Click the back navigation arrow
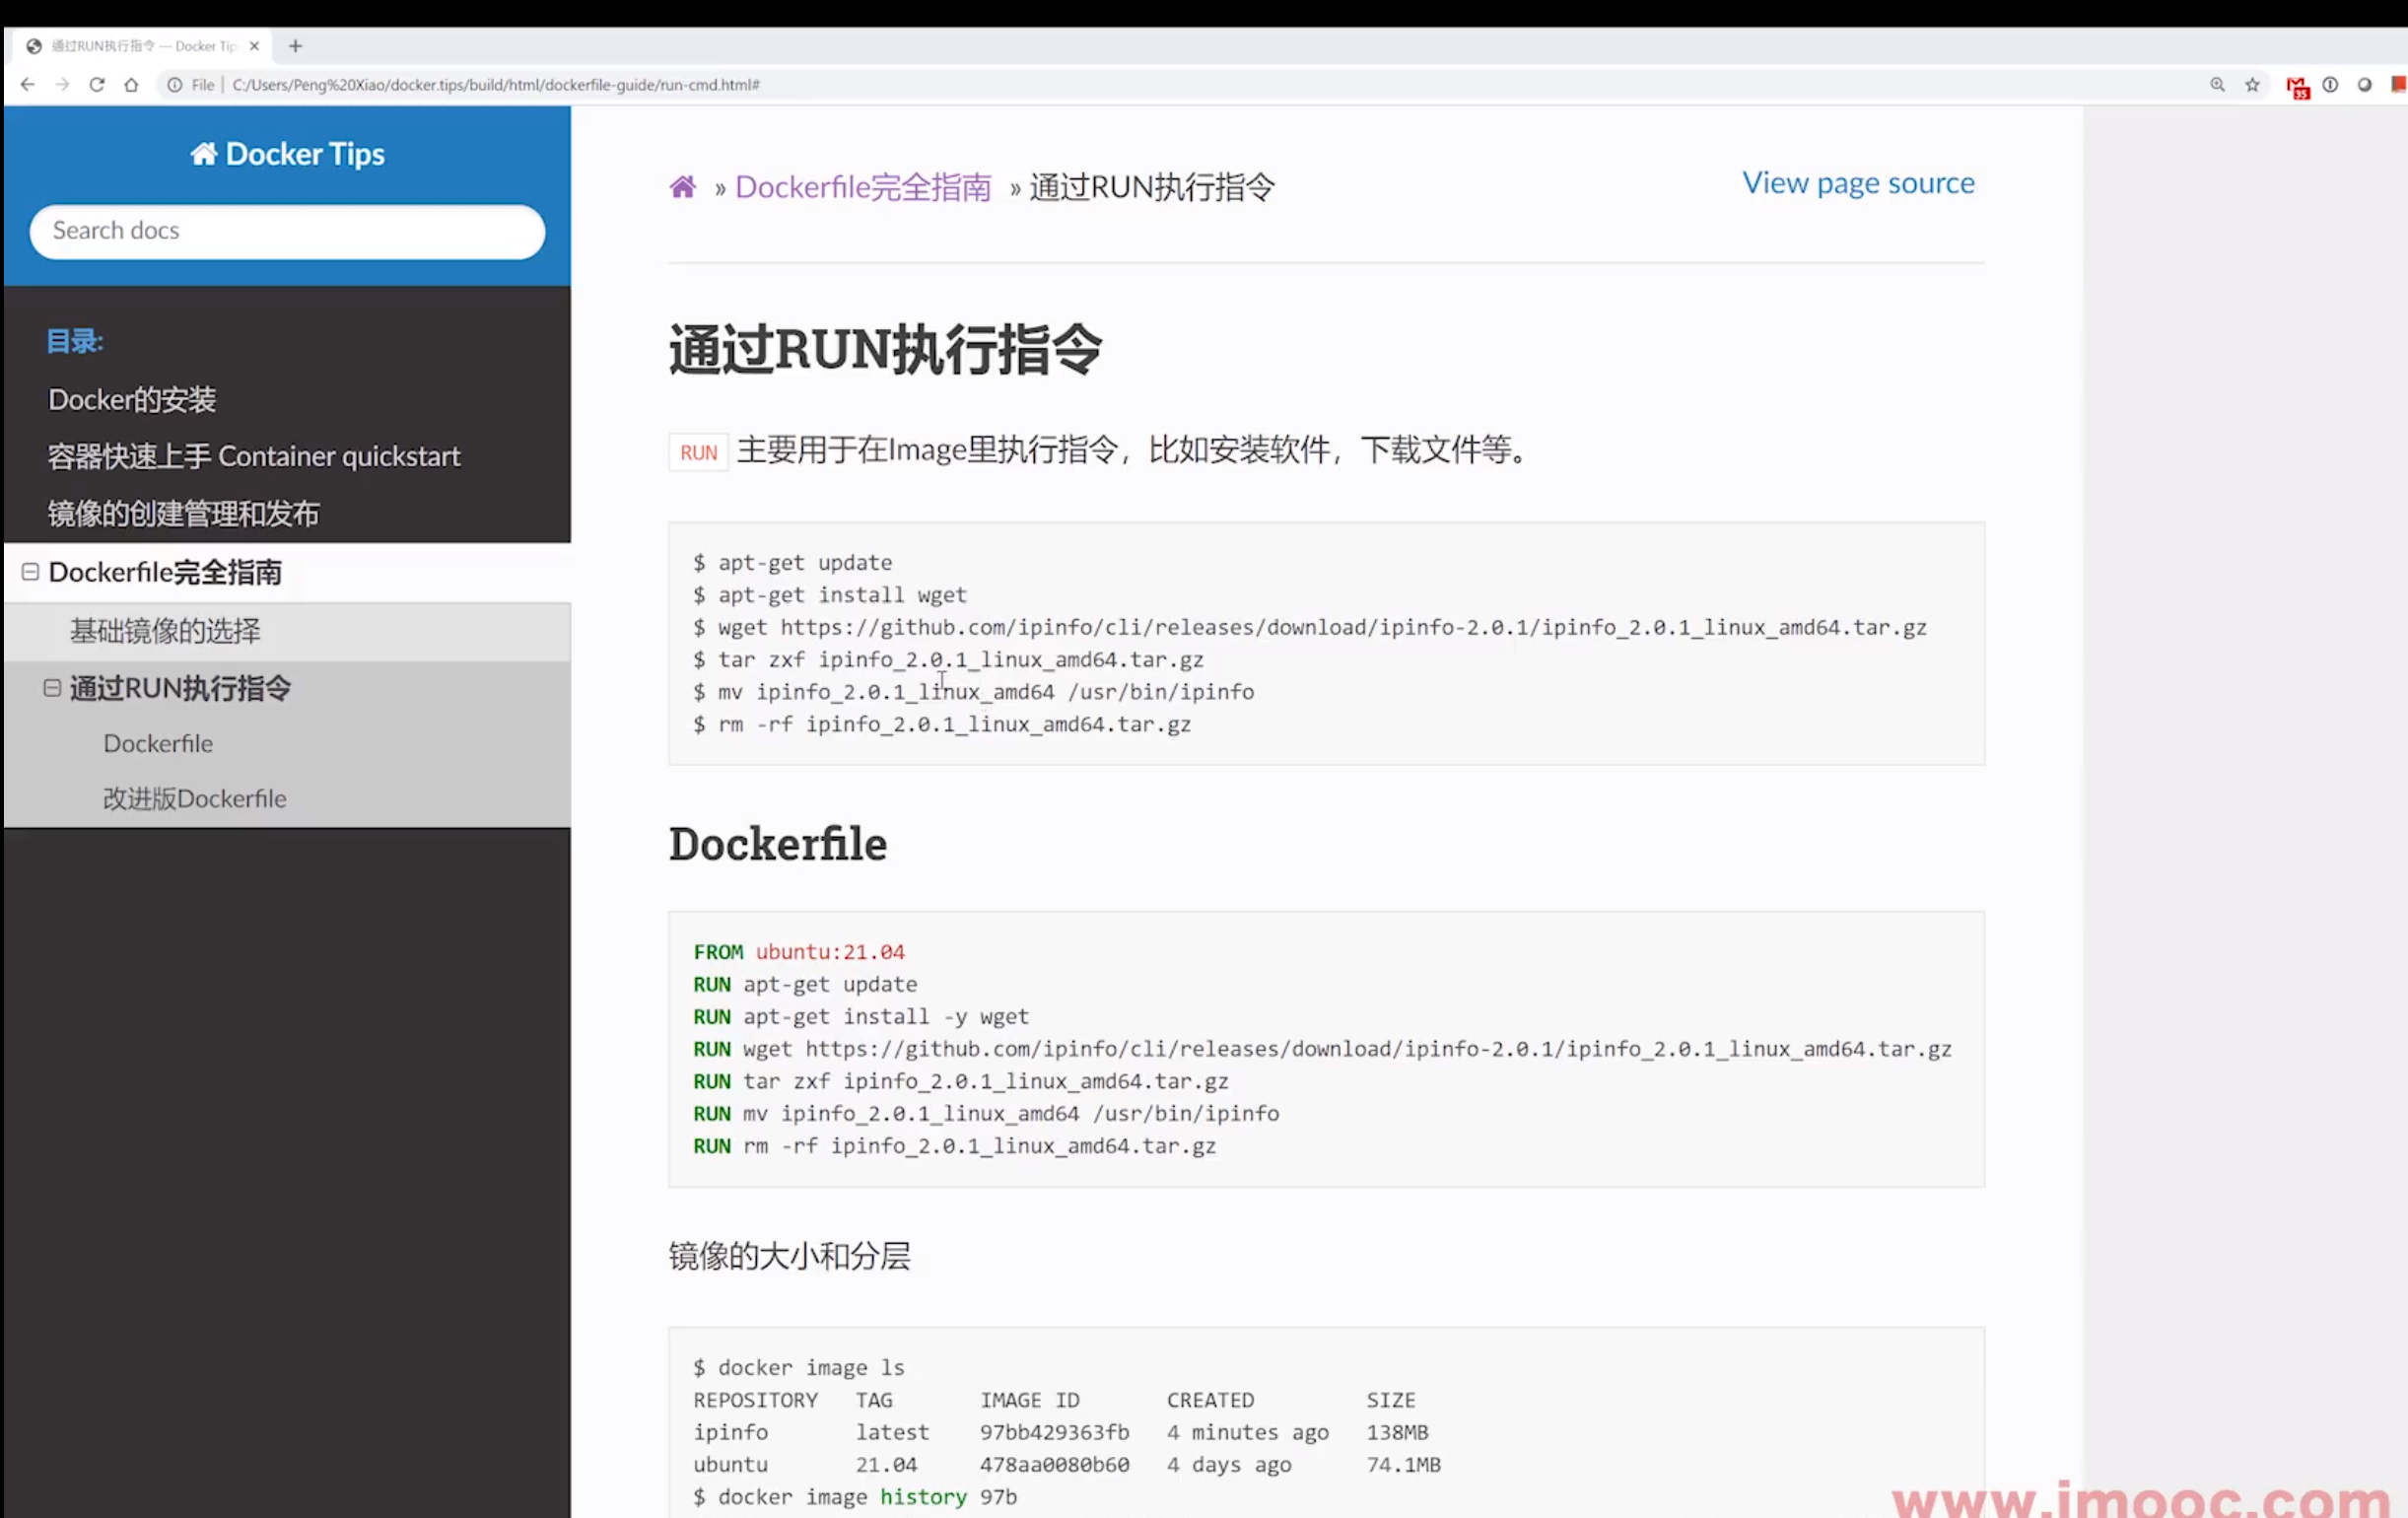This screenshot has width=2408, height=1518. pyautogui.click(x=27, y=85)
